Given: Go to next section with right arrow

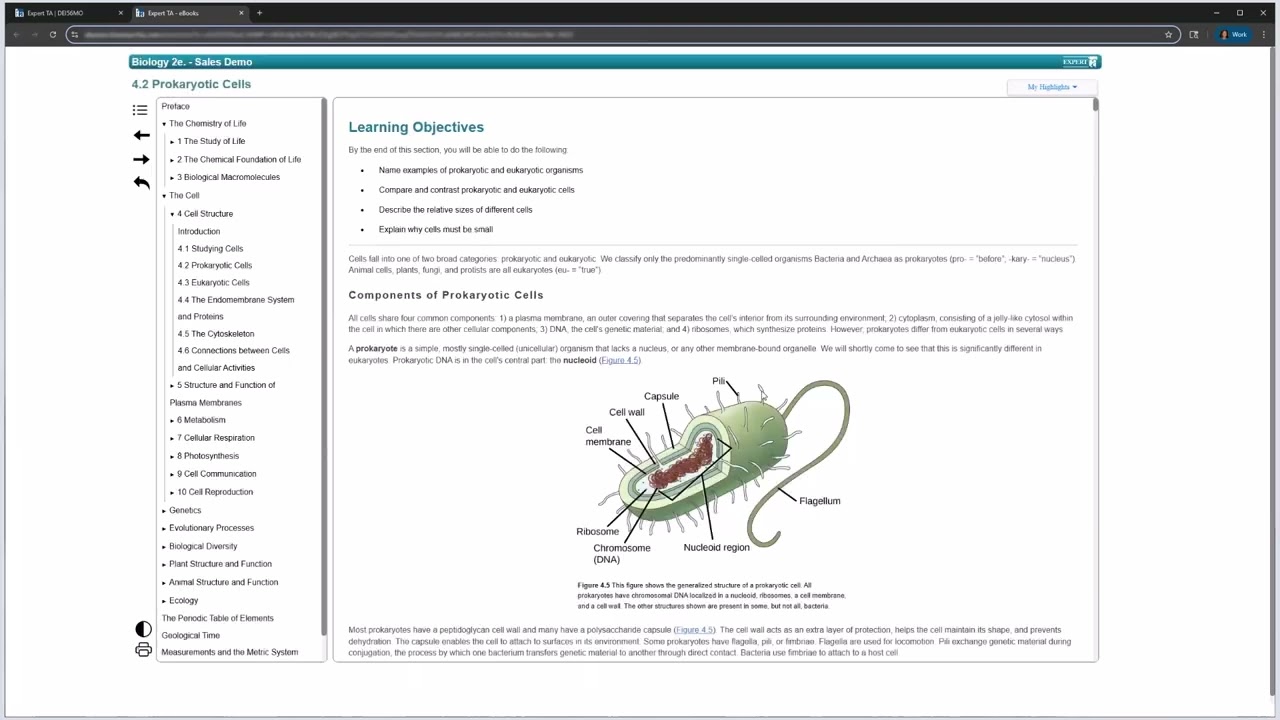Looking at the screenshot, I should point(141,159).
